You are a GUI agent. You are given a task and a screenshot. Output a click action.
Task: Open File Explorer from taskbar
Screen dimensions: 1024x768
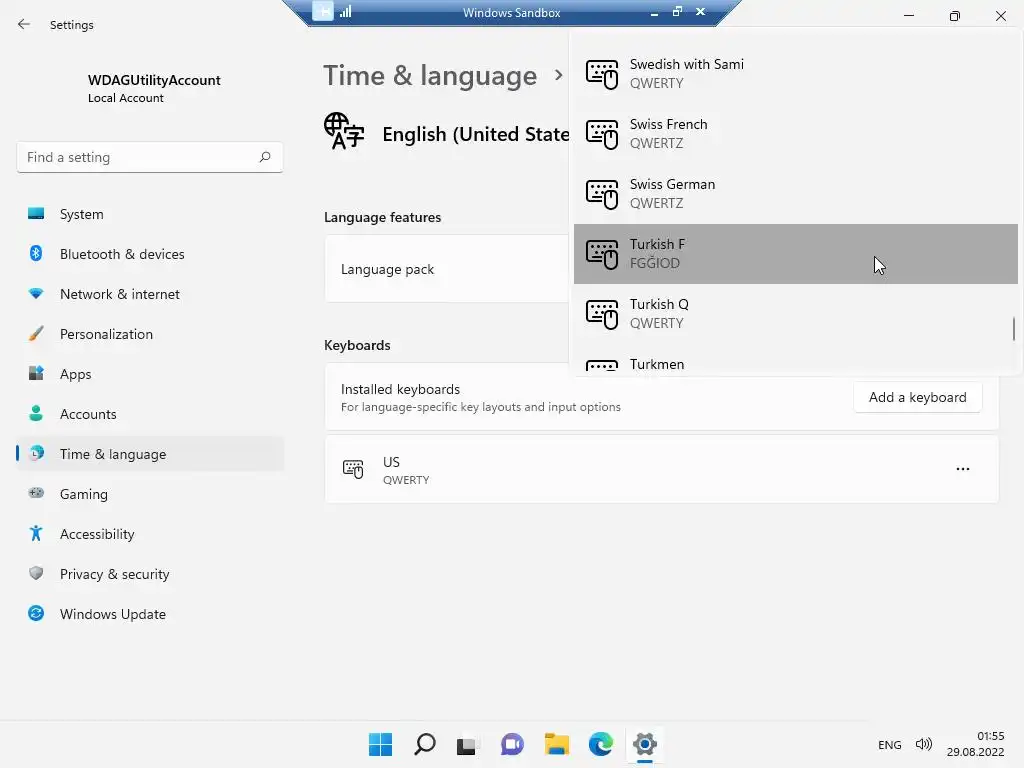click(x=556, y=744)
